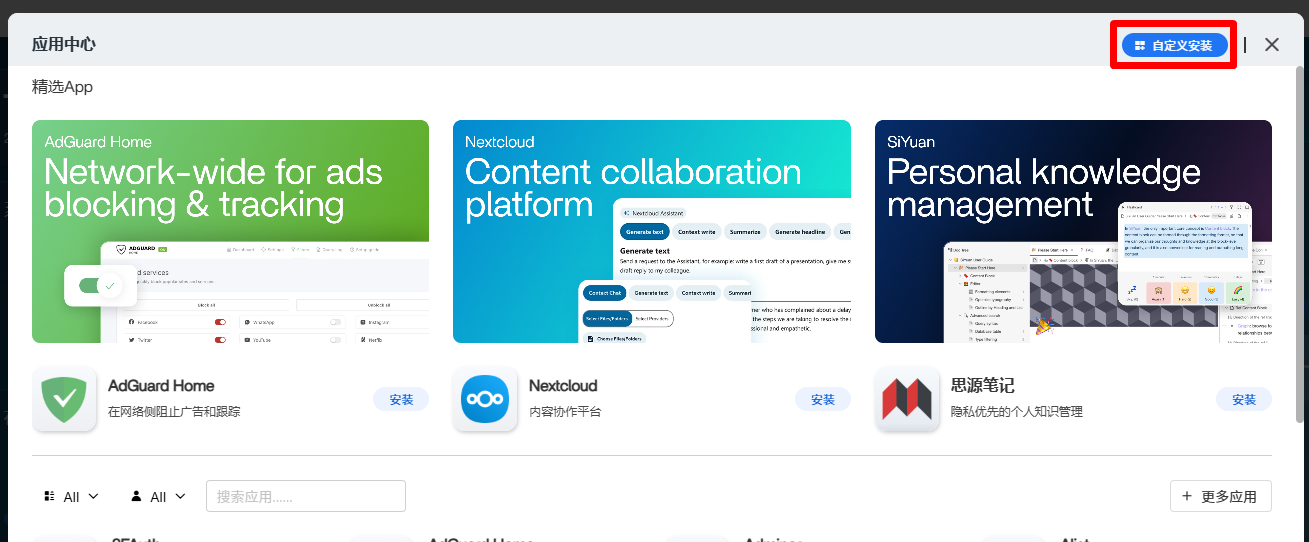Click the 精选App section heading
This screenshot has width=1309, height=542.
point(62,87)
